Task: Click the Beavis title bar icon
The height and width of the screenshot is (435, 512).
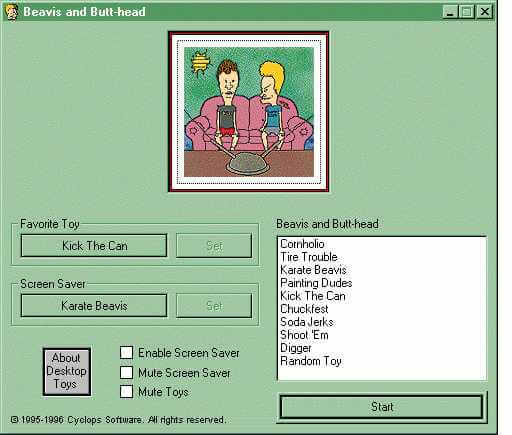Action: [11, 12]
